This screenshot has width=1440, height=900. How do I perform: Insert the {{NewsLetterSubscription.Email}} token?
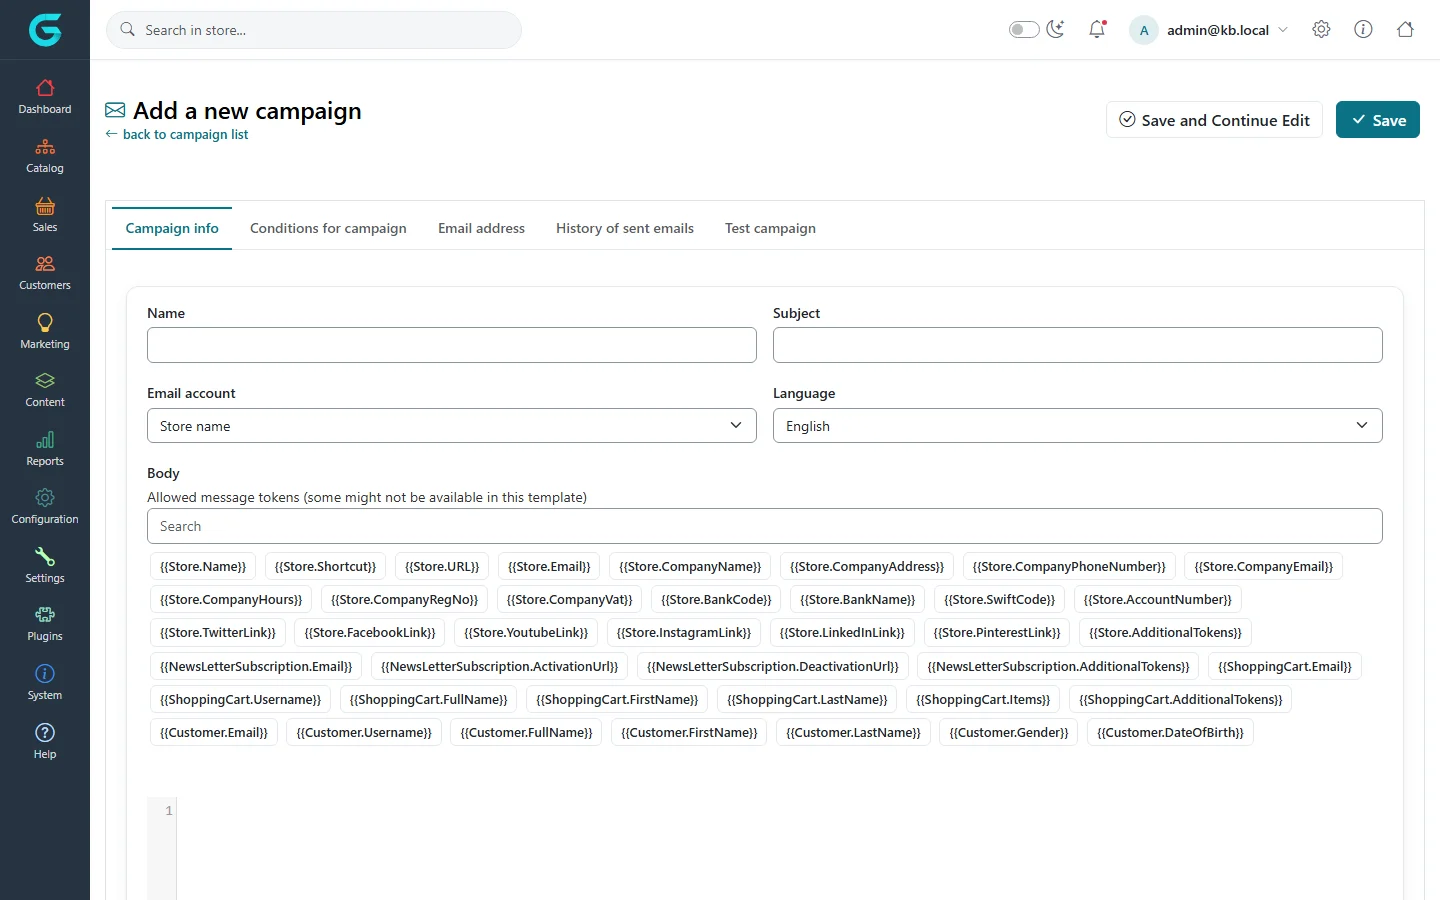256,667
